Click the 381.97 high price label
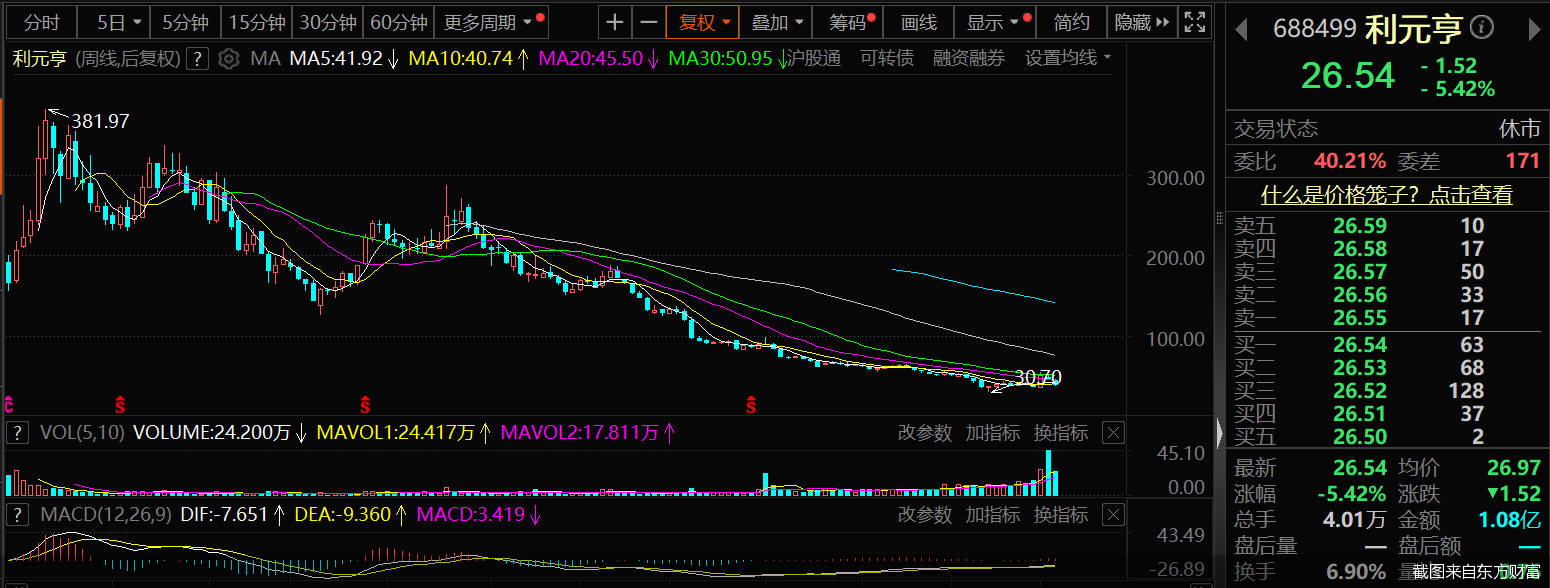The width and height of the screenshot is (1550, 588). coord(99,121)
